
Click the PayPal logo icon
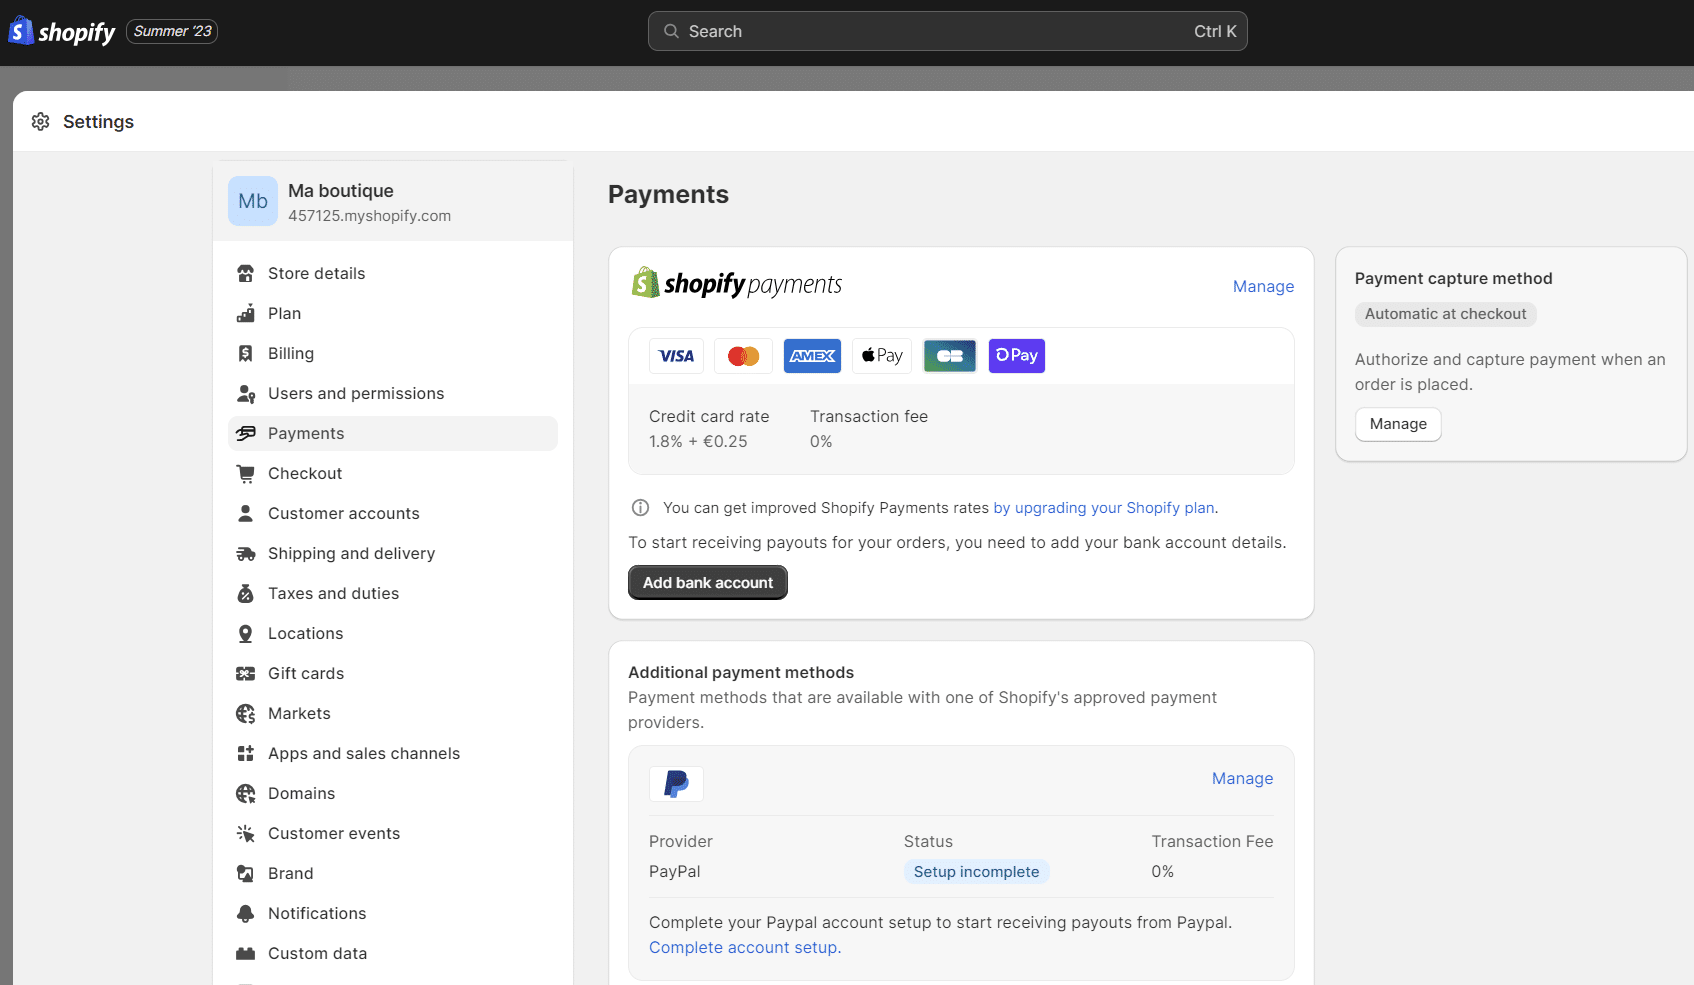coord(676,784)
